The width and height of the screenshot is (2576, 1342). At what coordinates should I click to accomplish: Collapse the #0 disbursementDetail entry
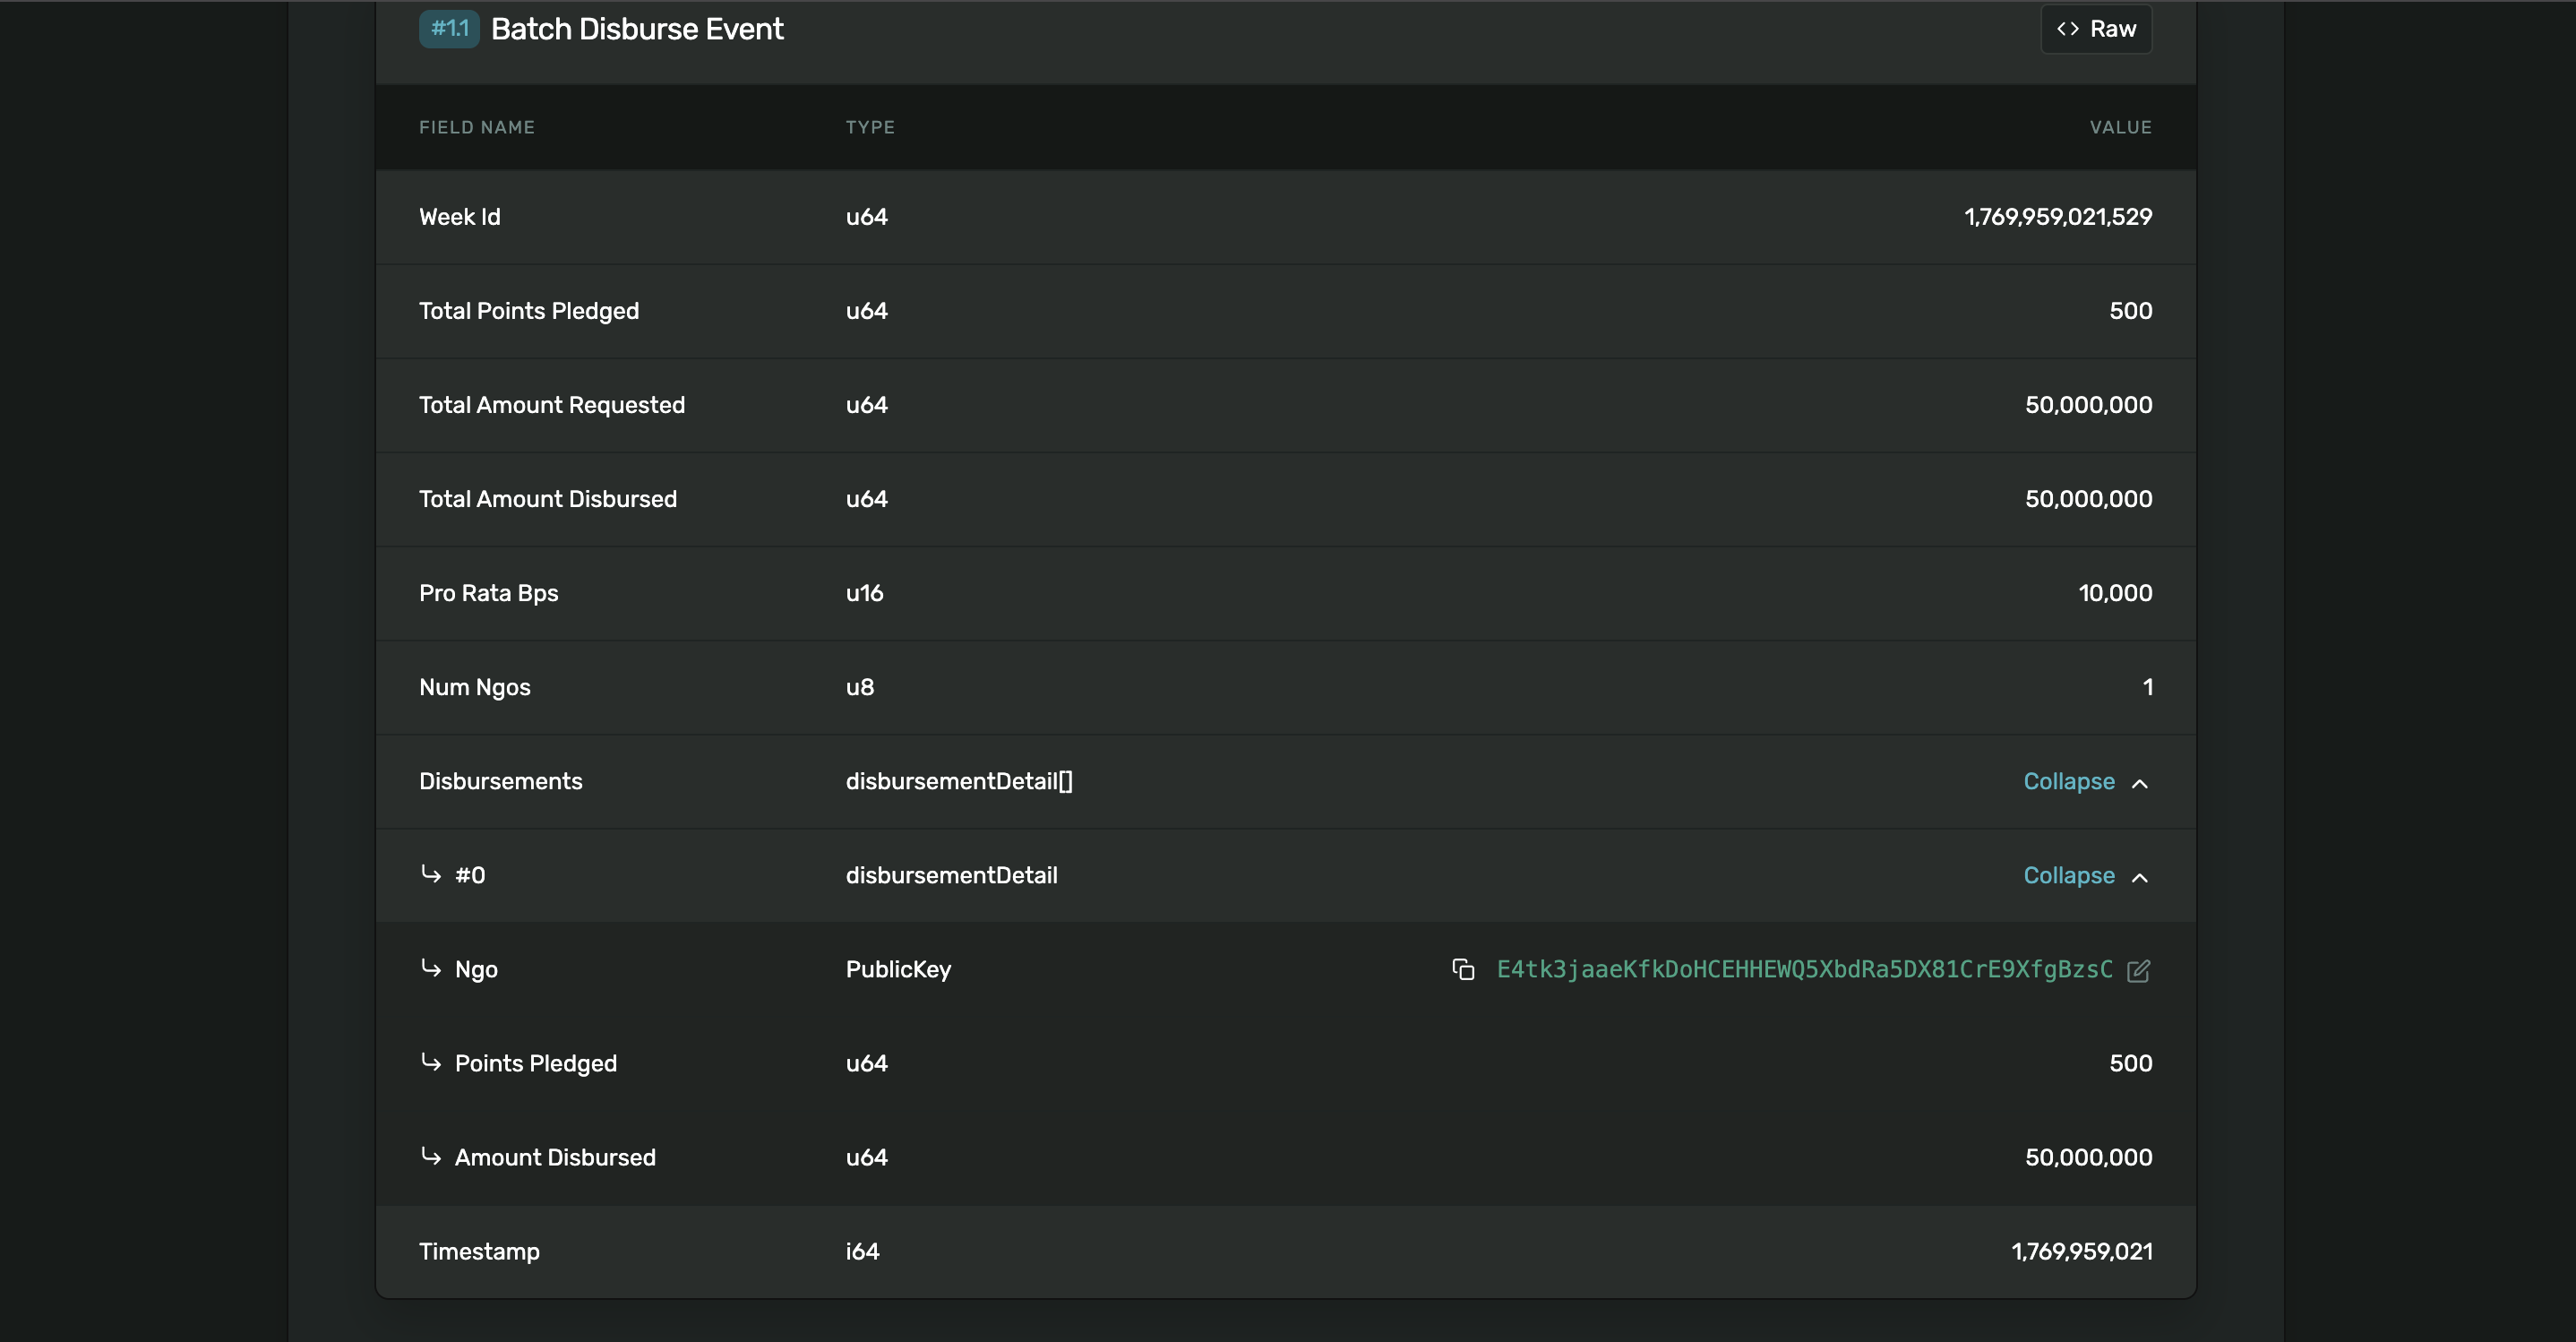pos(2068,875)
